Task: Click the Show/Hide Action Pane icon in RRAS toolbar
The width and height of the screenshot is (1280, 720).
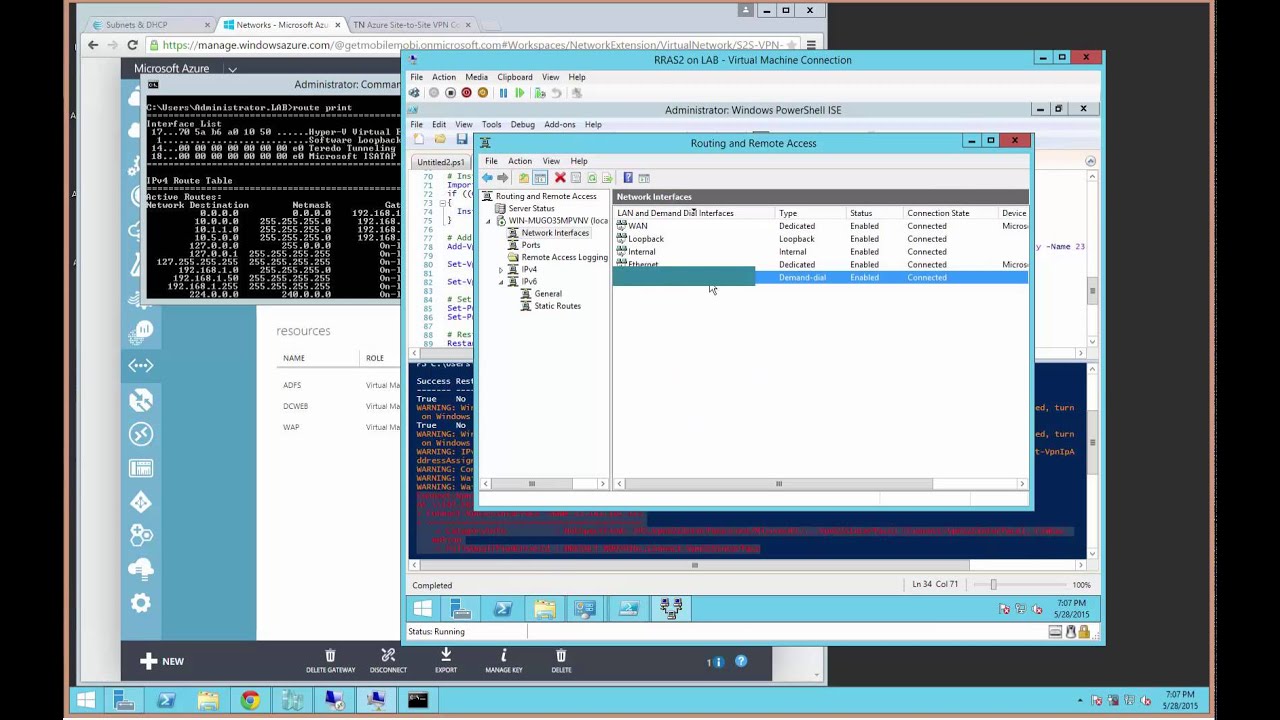Action: pos(644,178)
